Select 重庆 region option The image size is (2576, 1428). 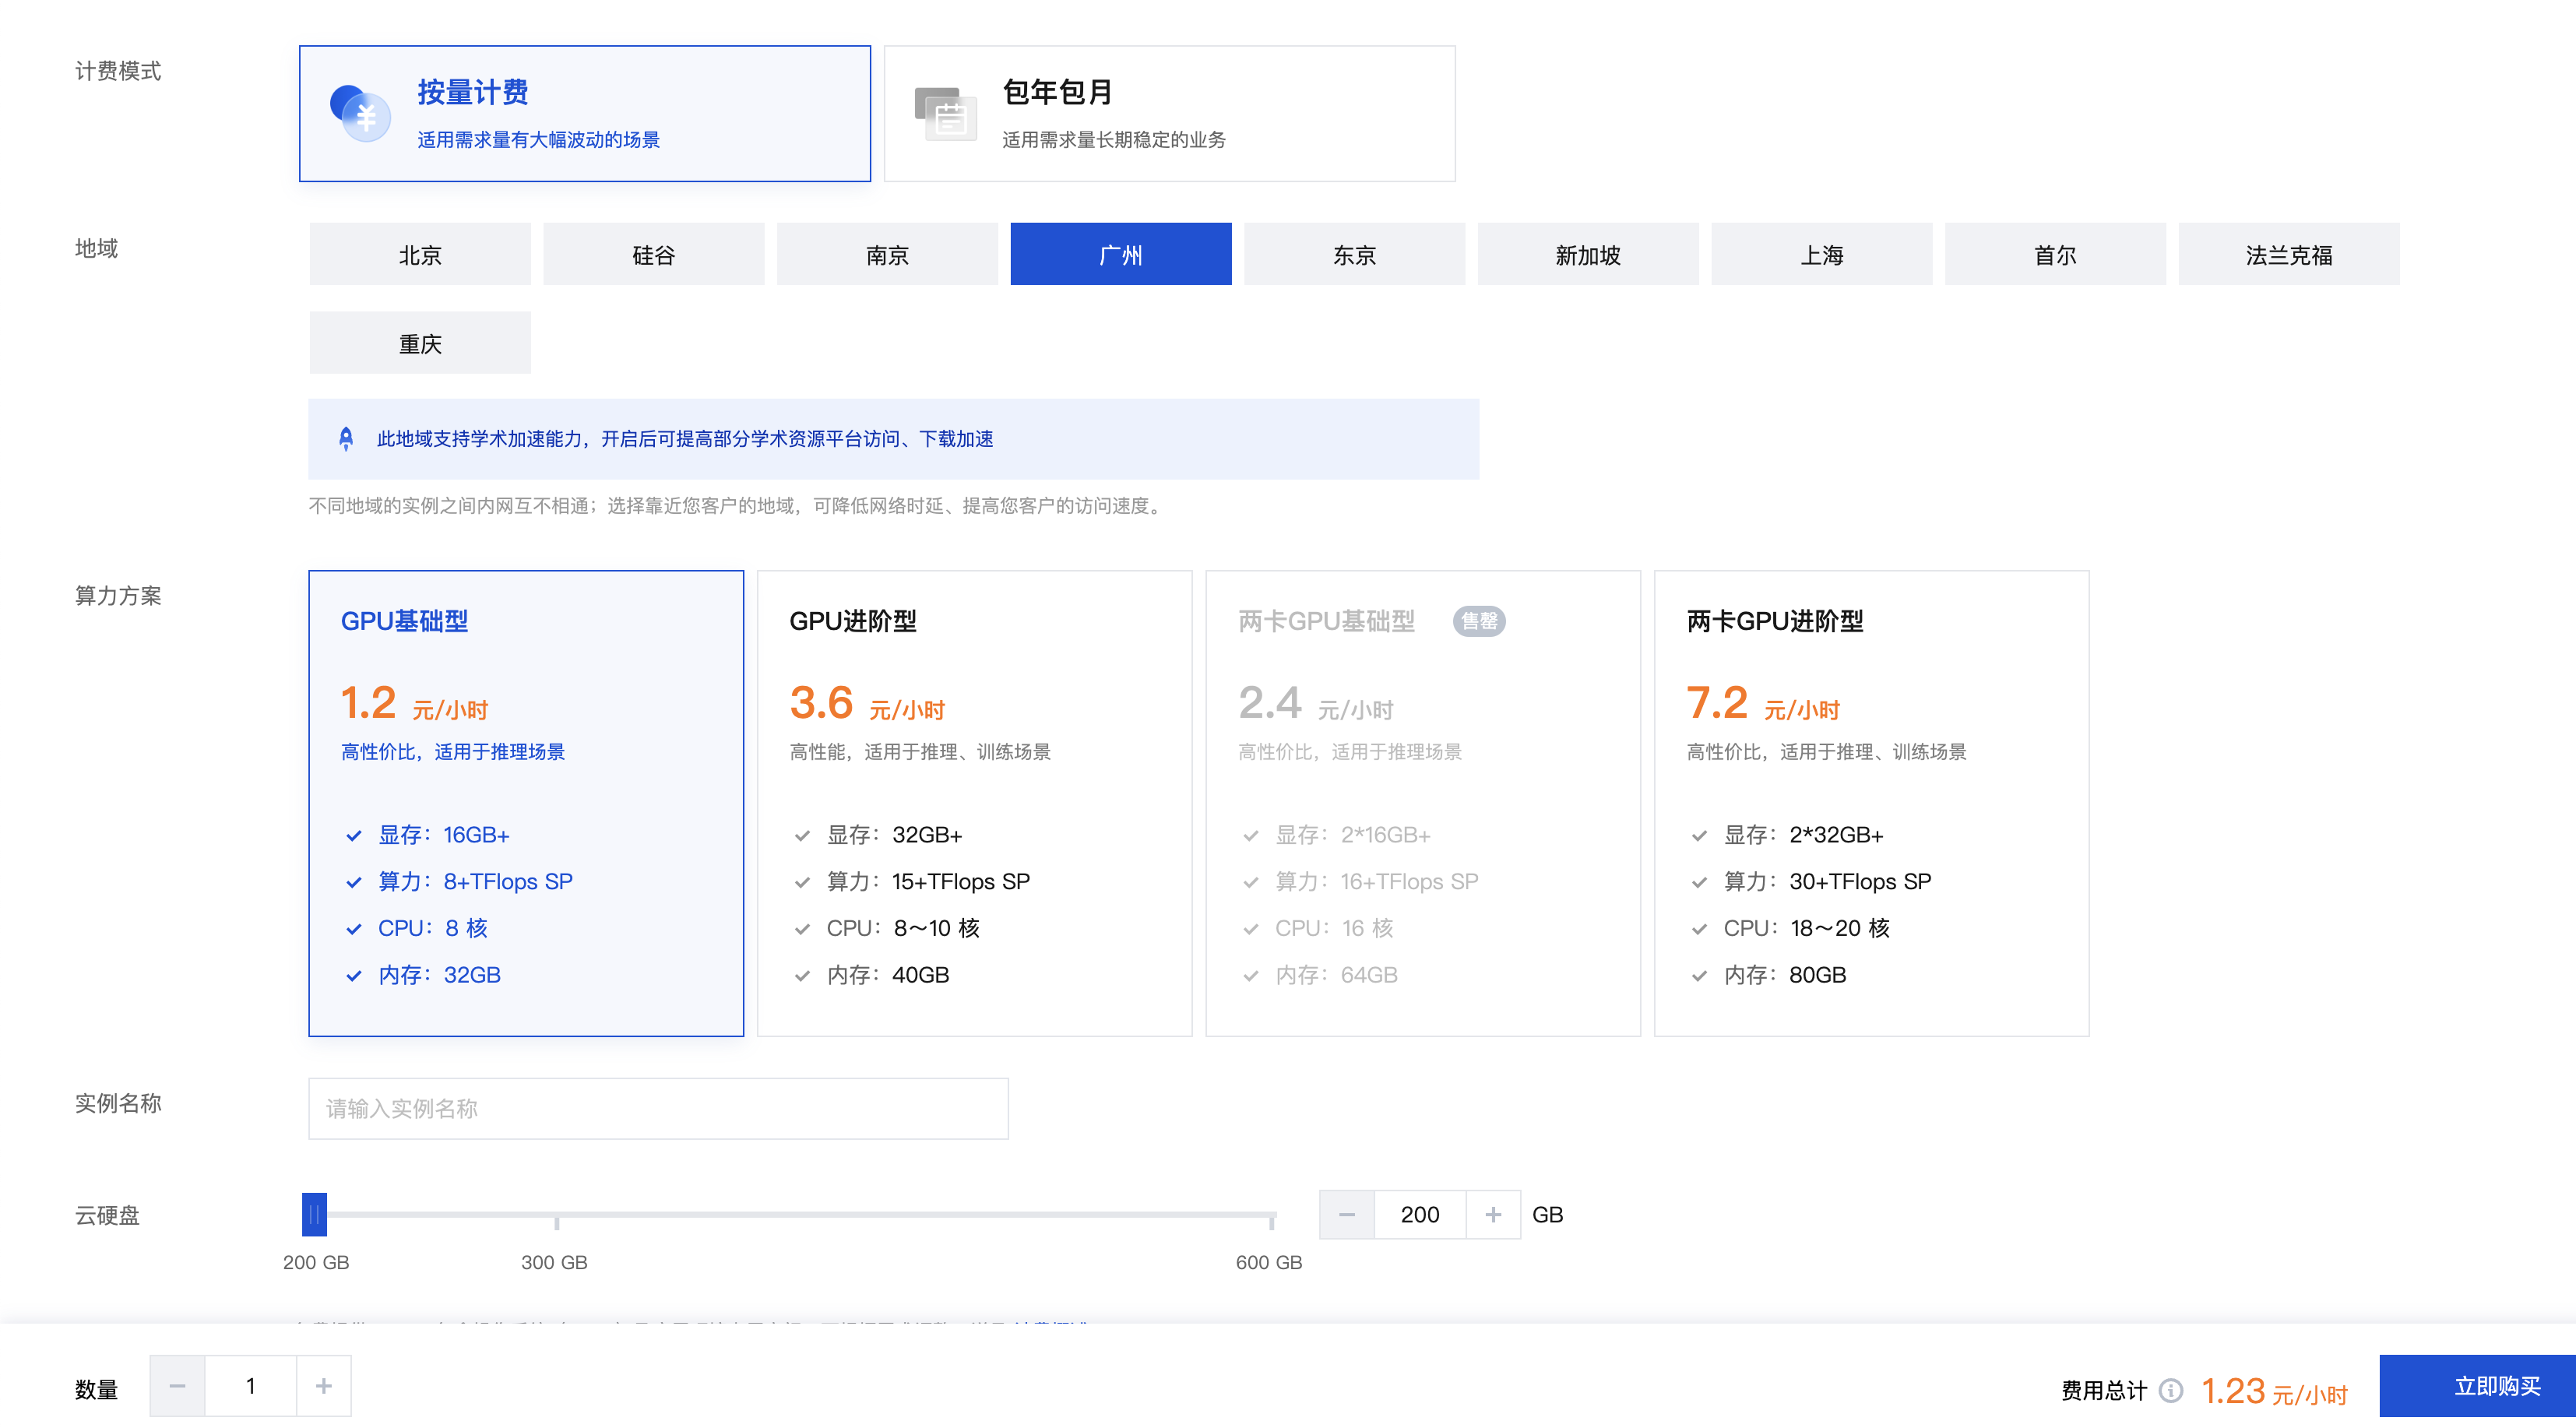click(420, 344)
